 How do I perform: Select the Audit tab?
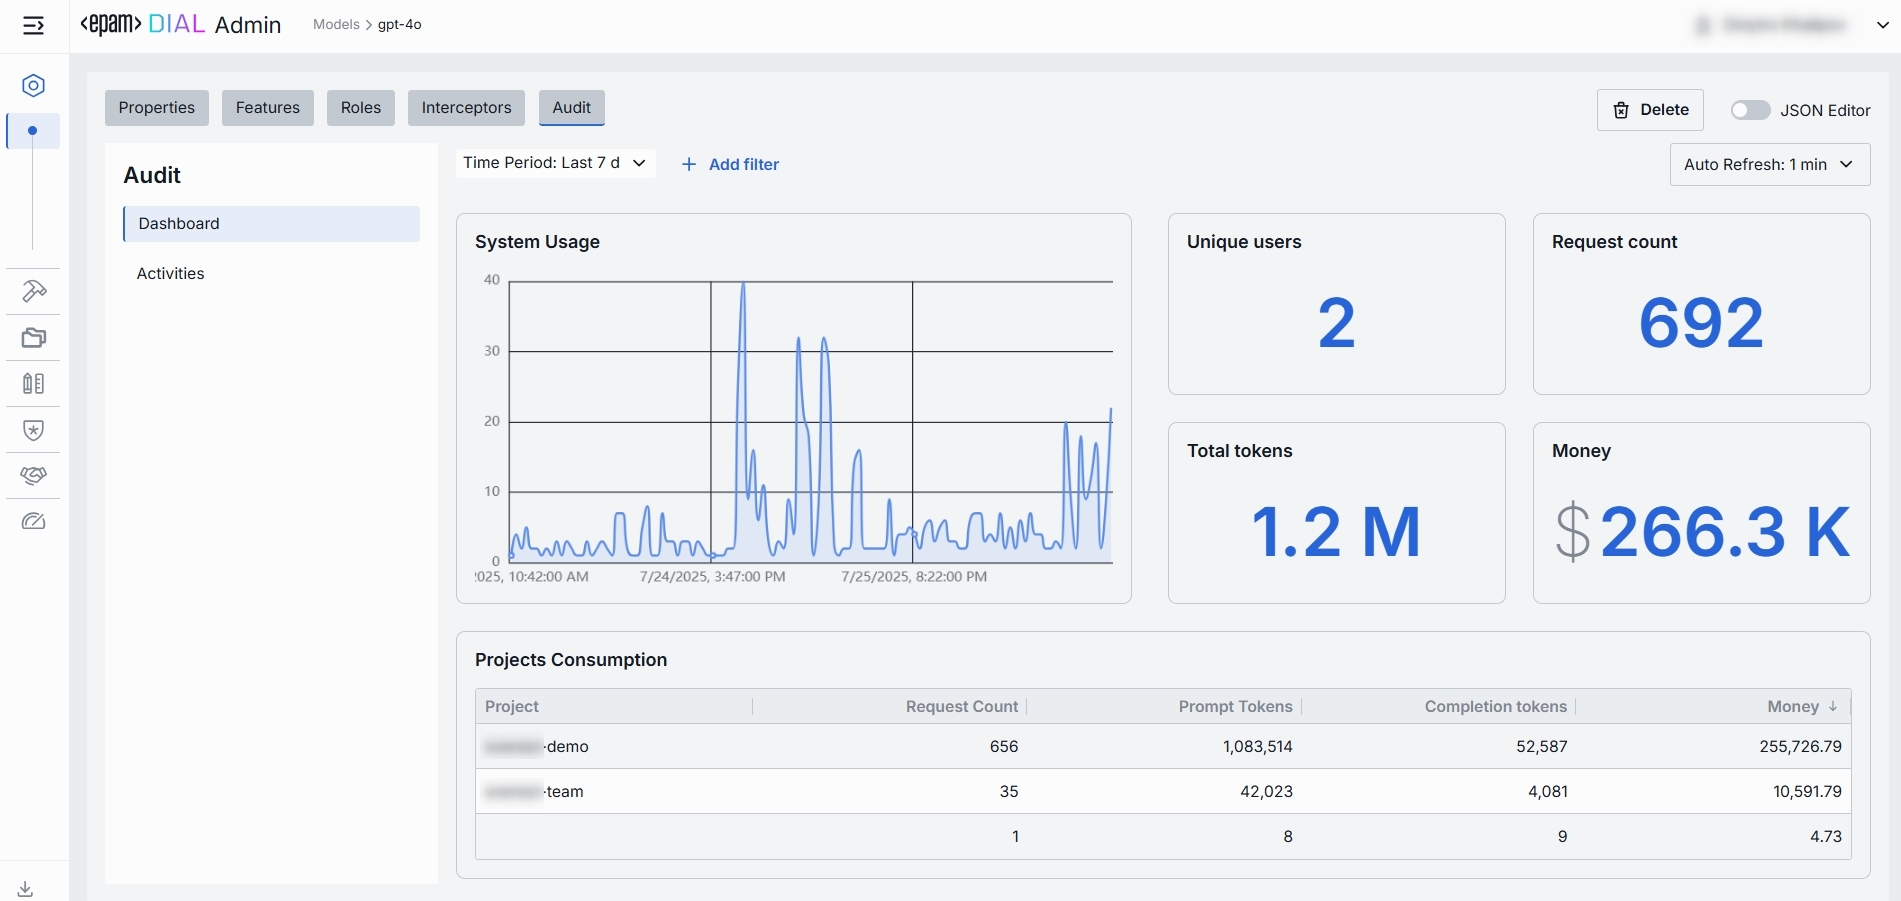click(572, 108)
